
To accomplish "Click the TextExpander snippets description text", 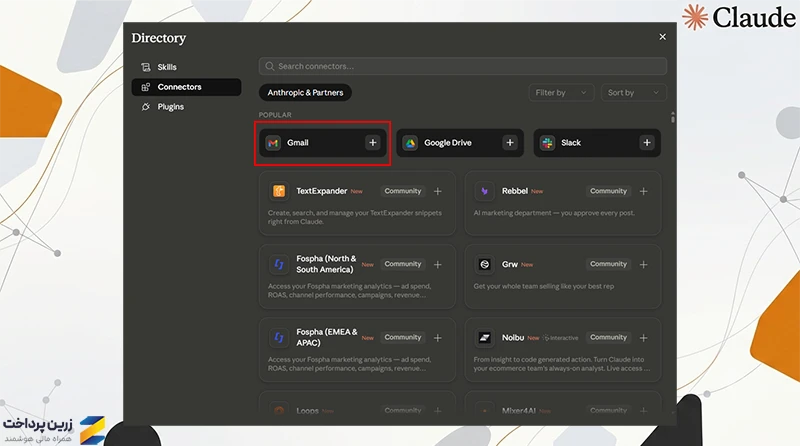I will click(355, 217).
